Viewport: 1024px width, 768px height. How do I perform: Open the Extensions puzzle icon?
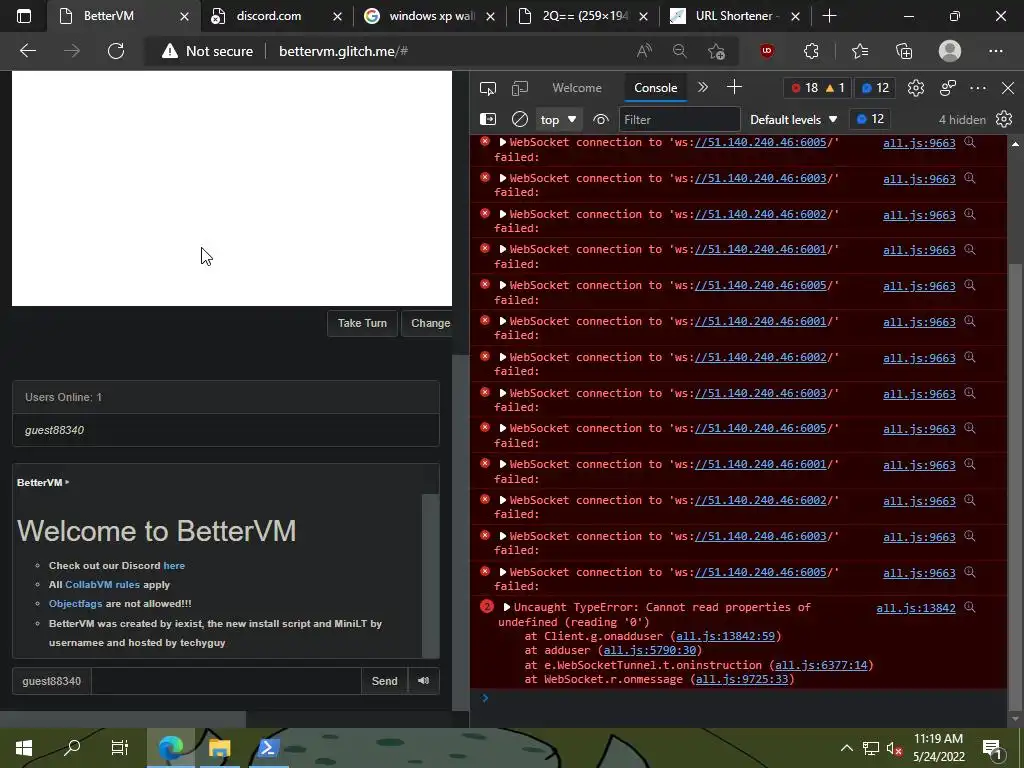pos(811,51)
